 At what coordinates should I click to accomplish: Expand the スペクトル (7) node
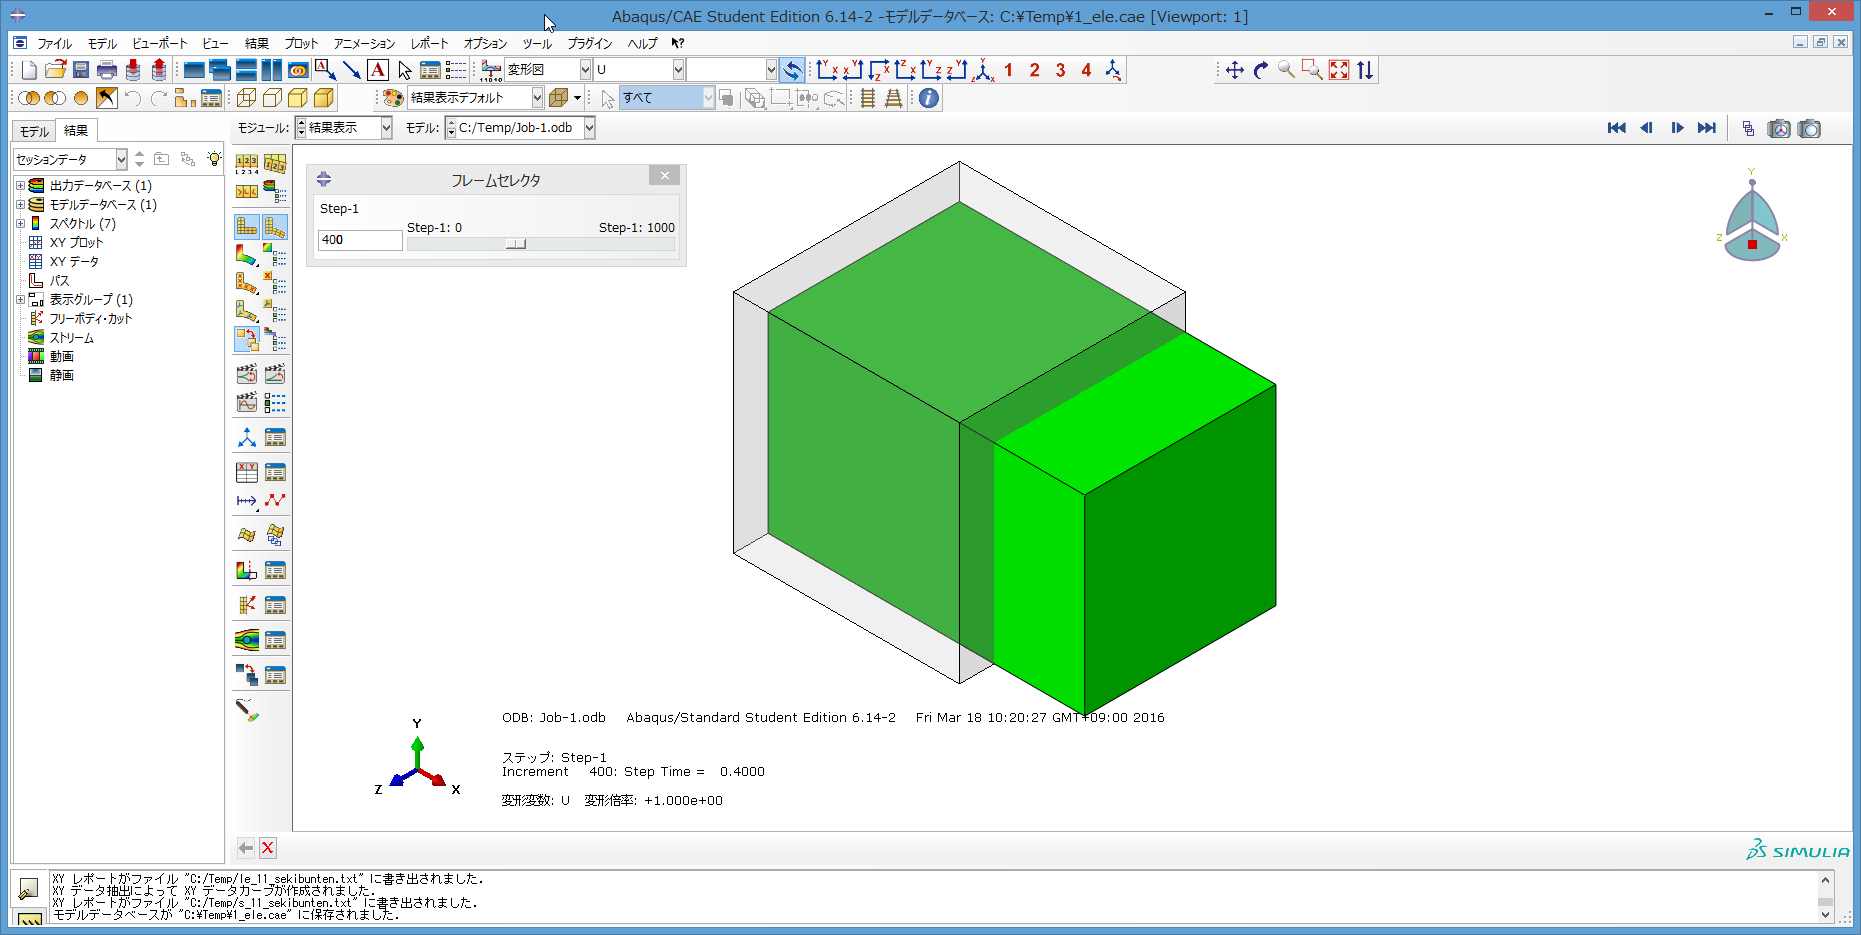tap(20, 224)
